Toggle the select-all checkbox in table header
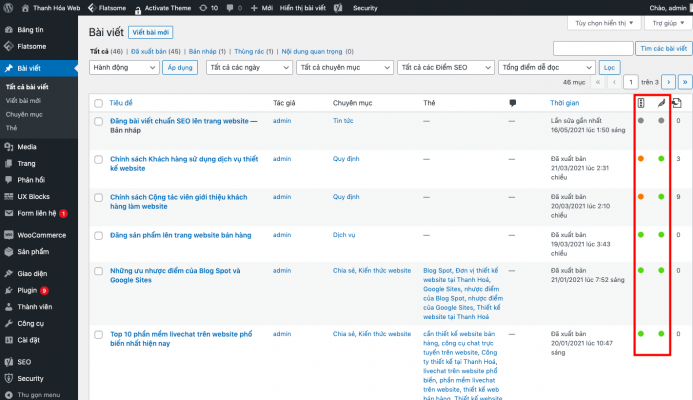693x400 pixels. click(98, 103)
